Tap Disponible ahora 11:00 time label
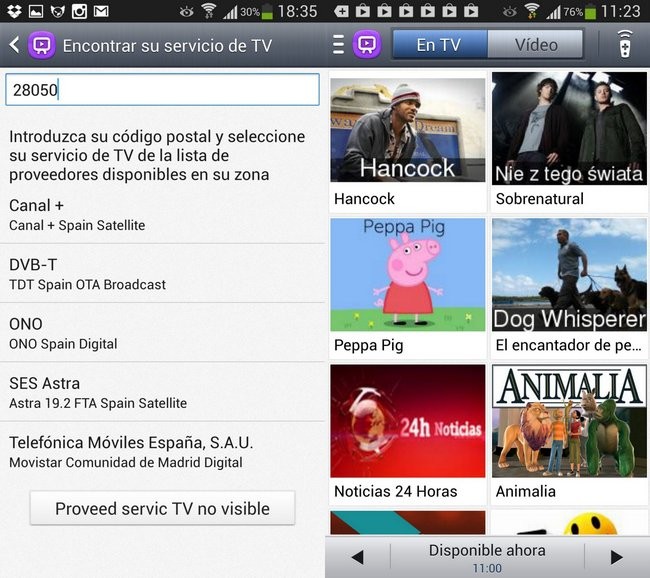This screenshot has width=650, height=578. tap(487, 558)
